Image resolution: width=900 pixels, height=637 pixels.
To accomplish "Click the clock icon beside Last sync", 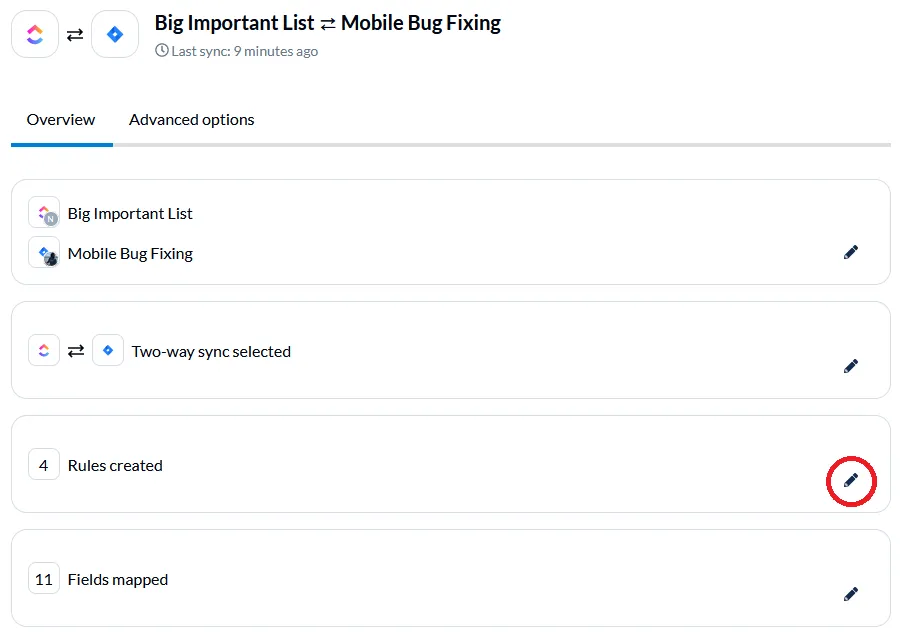I will pos(162,51).
